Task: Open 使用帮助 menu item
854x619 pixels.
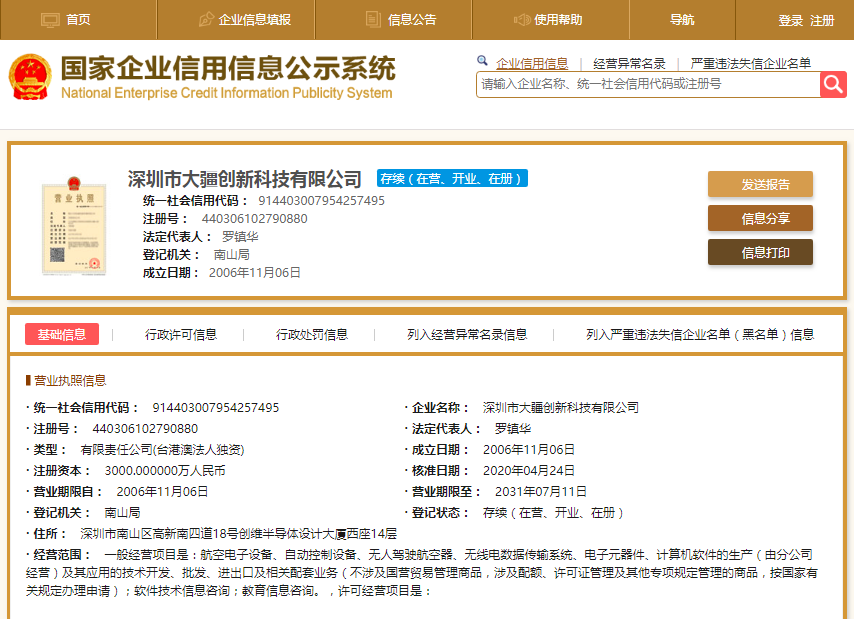Action: [x=558, y=20]
